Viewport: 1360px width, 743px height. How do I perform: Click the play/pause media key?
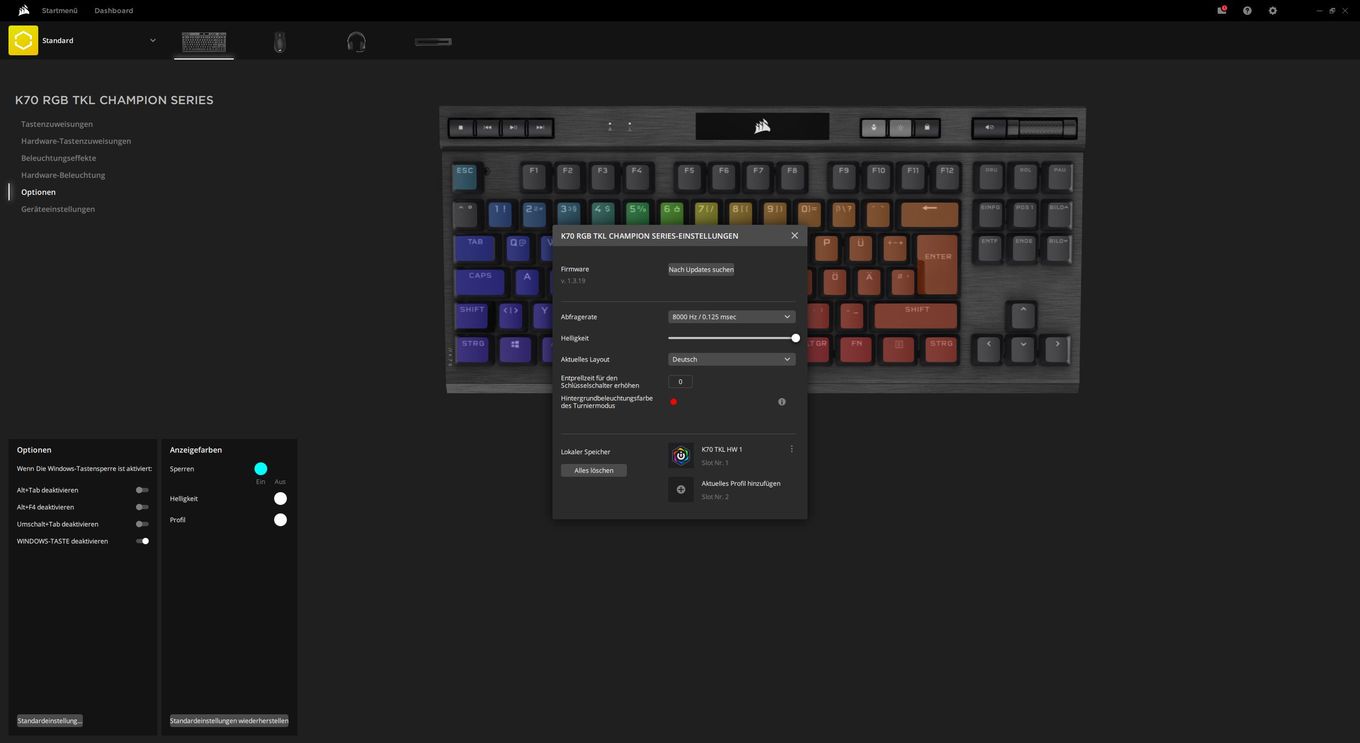coord(513,128)
